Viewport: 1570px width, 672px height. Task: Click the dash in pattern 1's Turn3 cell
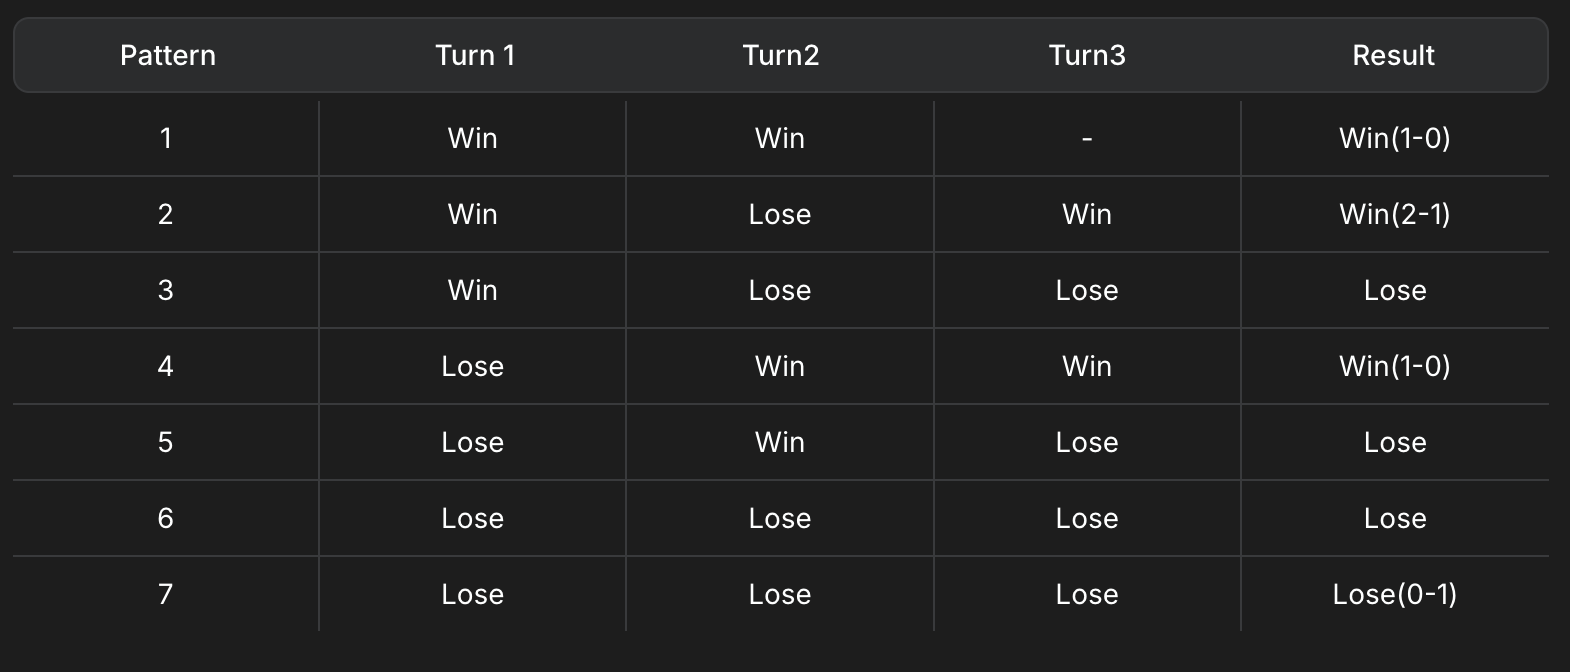pyautogui.click(x=1087, y=139)
